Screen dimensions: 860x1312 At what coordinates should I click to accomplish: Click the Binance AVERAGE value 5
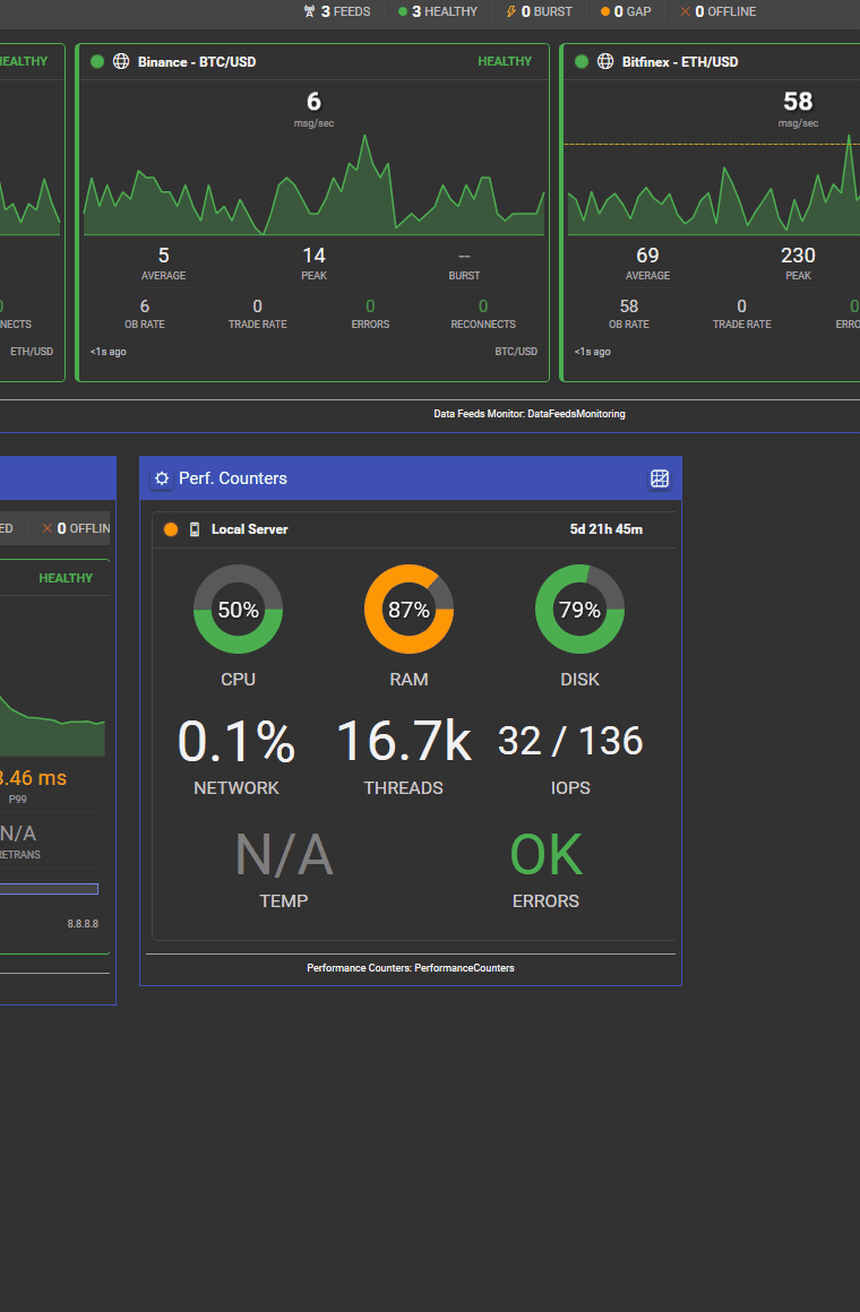click(164, 256)
